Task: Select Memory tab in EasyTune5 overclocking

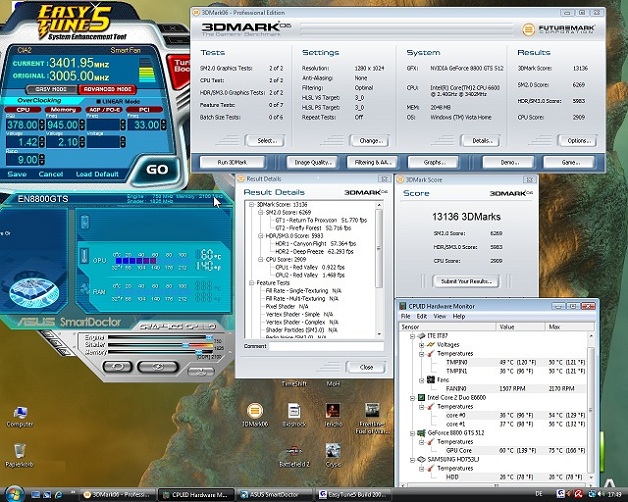Action: pos(63,109)
